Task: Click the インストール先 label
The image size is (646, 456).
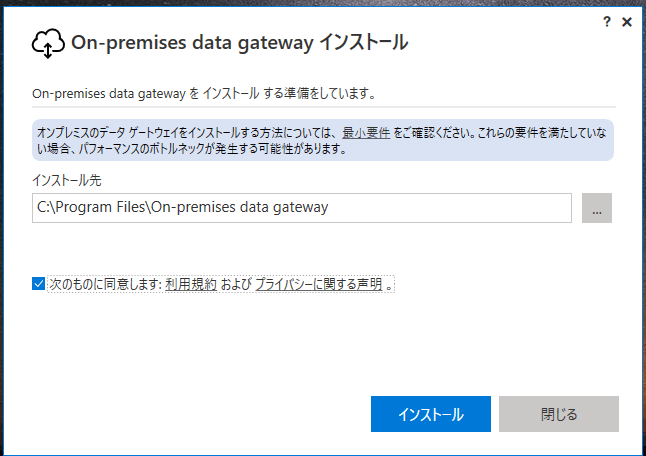Action: click(66, 180)
